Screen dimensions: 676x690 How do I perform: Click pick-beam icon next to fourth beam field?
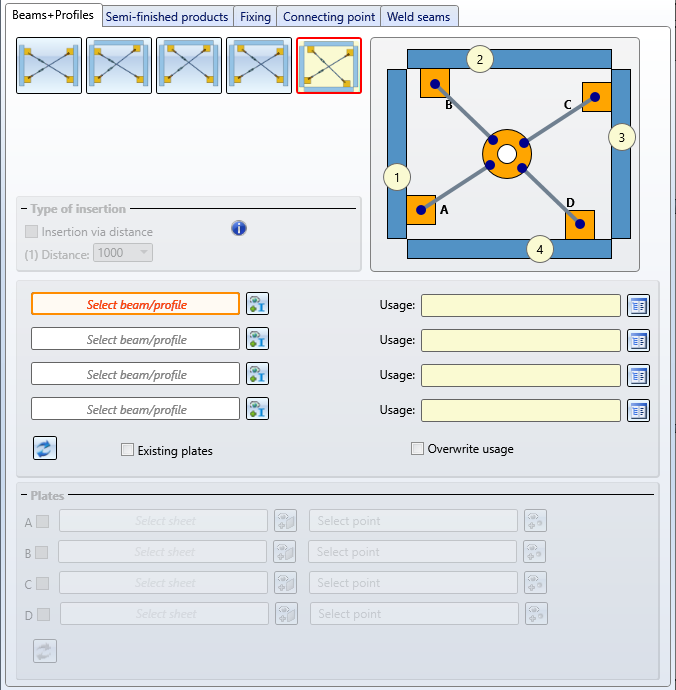click(257, 409)
